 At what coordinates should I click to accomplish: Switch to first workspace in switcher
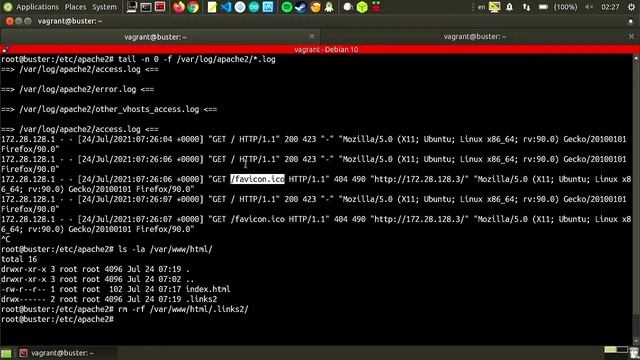tap(610, 349)
